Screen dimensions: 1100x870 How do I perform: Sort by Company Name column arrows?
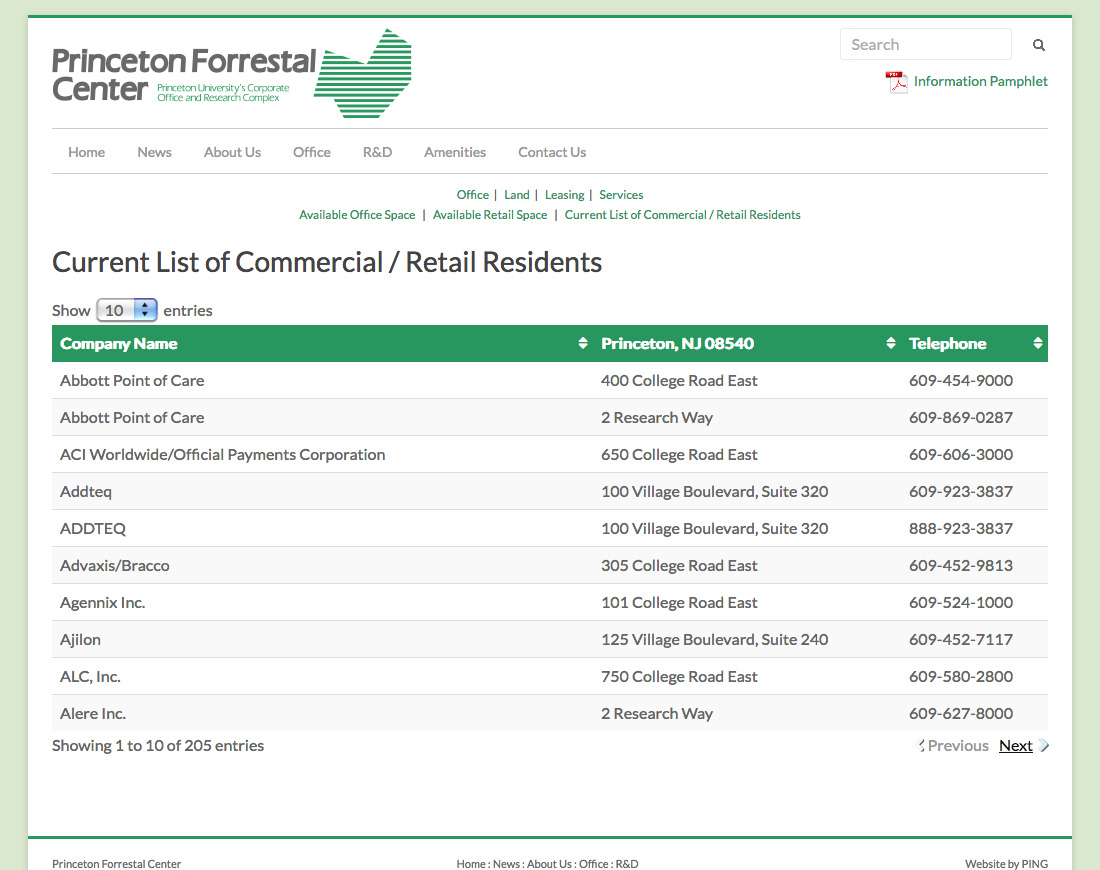pyautogui.click(x=583, y=344)
